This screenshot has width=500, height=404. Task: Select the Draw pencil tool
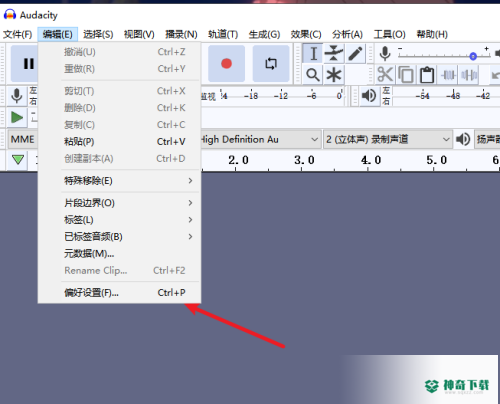pos(355,54)
